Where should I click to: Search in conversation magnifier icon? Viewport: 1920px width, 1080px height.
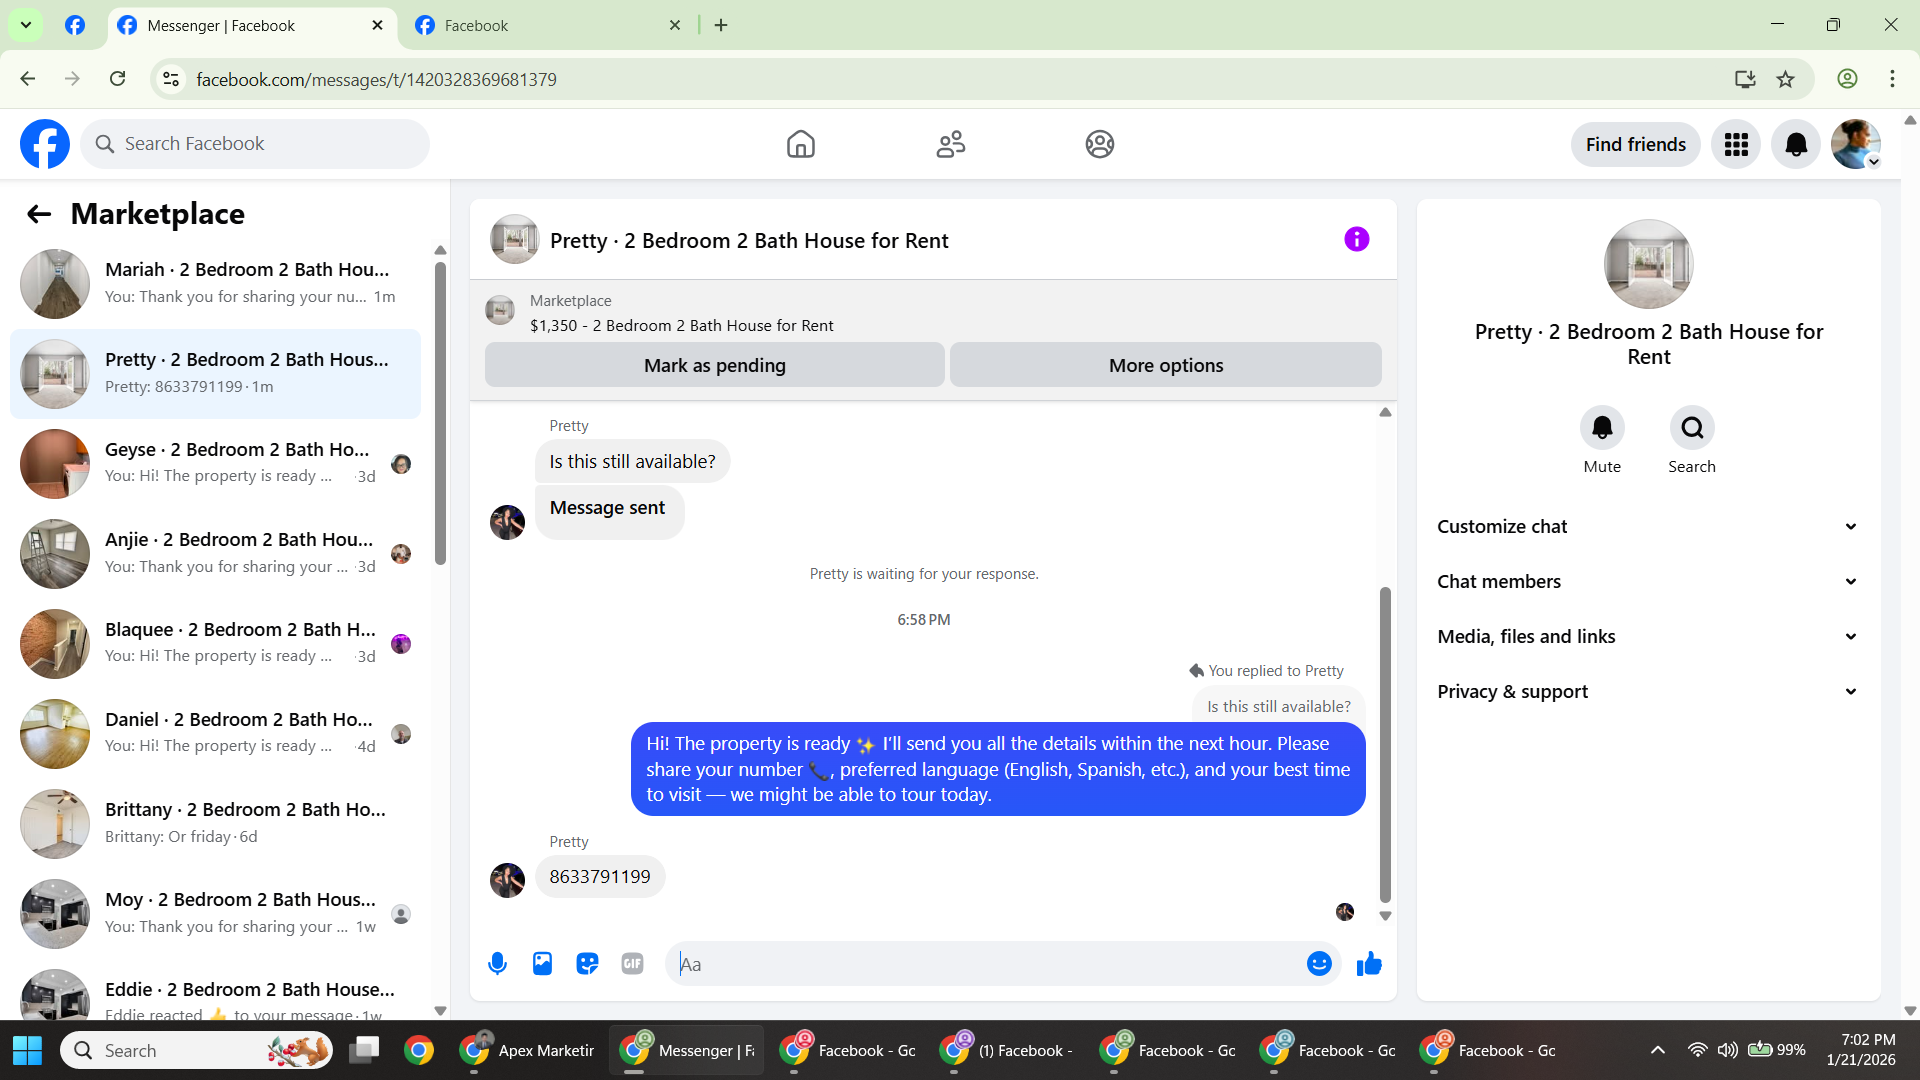click(x=1691, y=428)
